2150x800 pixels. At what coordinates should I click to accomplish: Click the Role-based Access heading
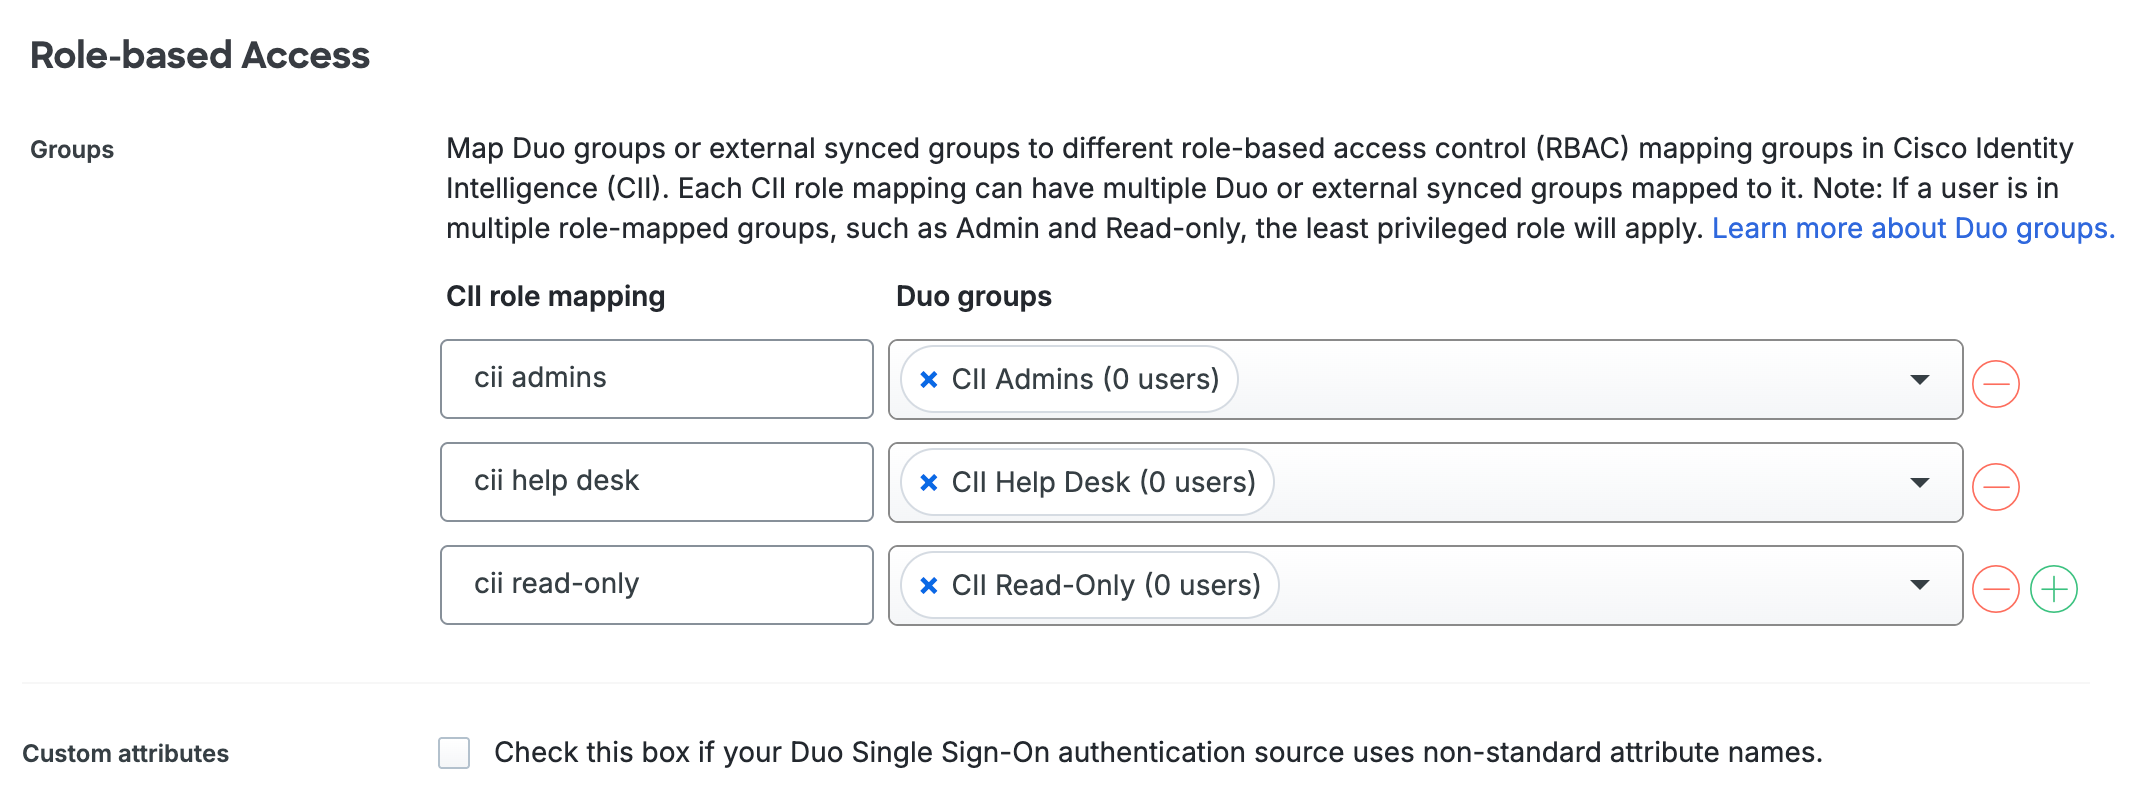200,55
